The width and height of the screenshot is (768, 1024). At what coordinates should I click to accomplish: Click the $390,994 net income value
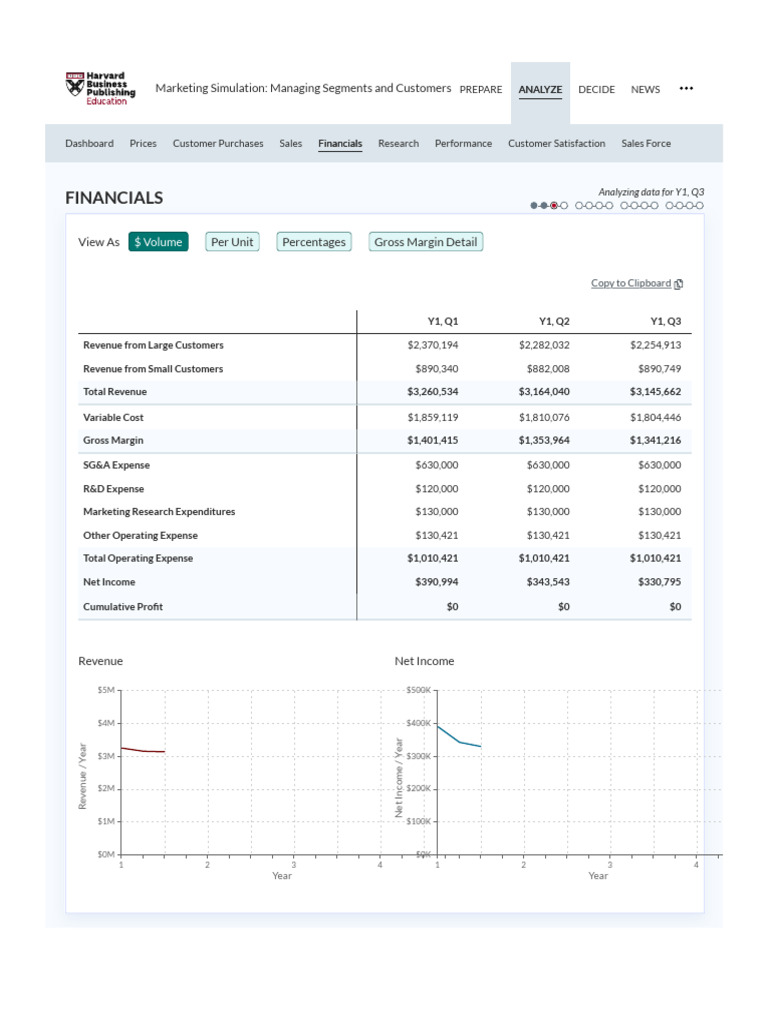click(x=437, y=582)
